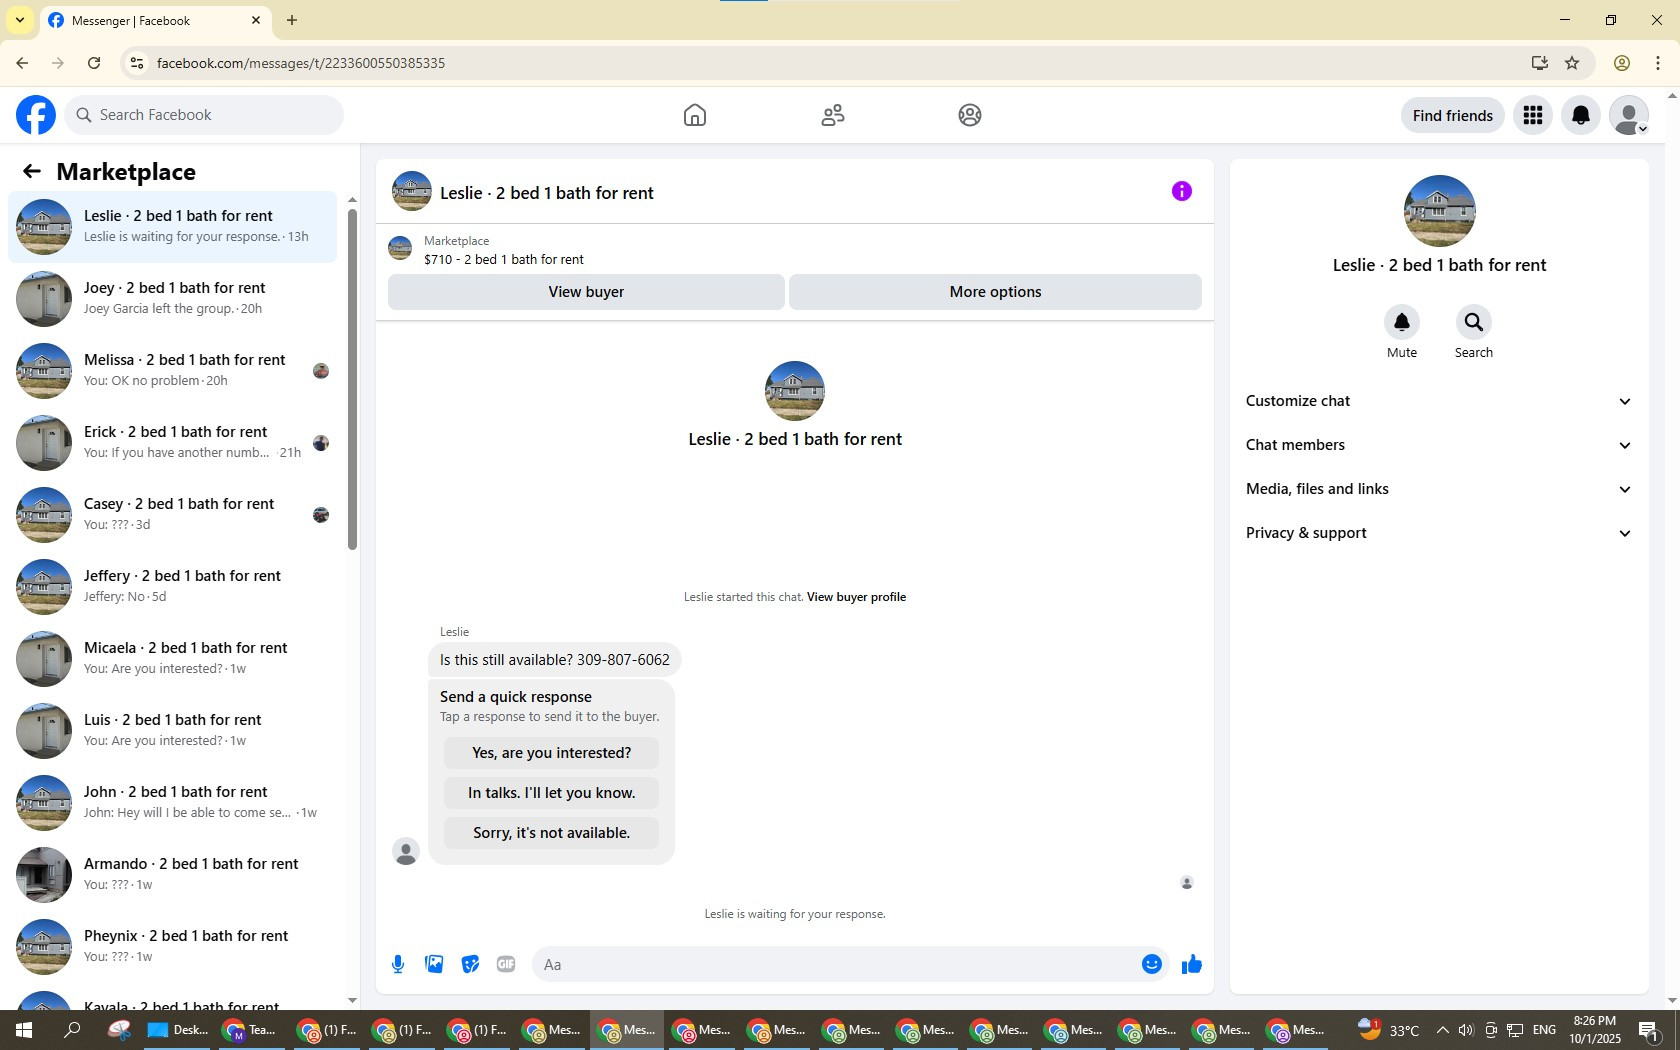Open the Chrome three-dot menu
The image size is (1680, 1050).
[1658, 63]
